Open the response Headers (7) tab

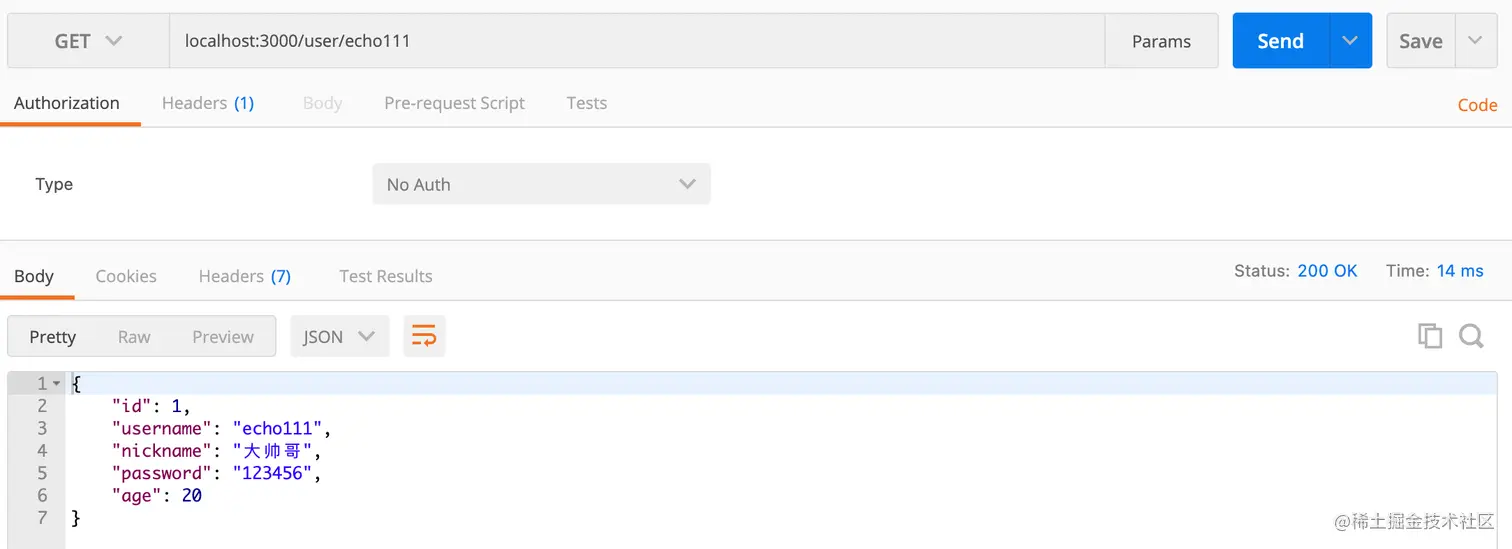click(x=244, y=276)
